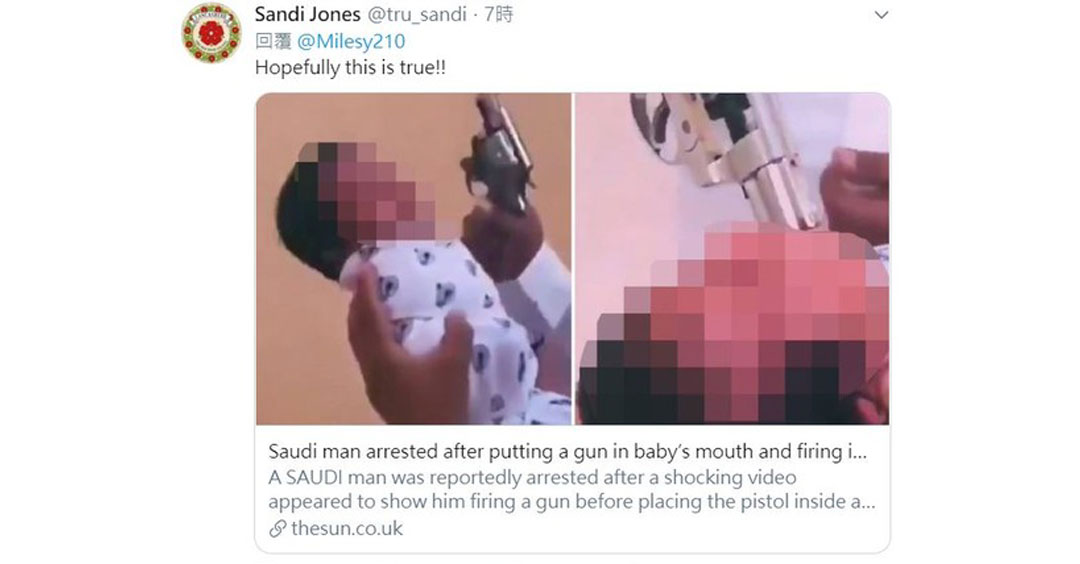Click the link chain icon beside thesun.co.uk

(278, 529)
